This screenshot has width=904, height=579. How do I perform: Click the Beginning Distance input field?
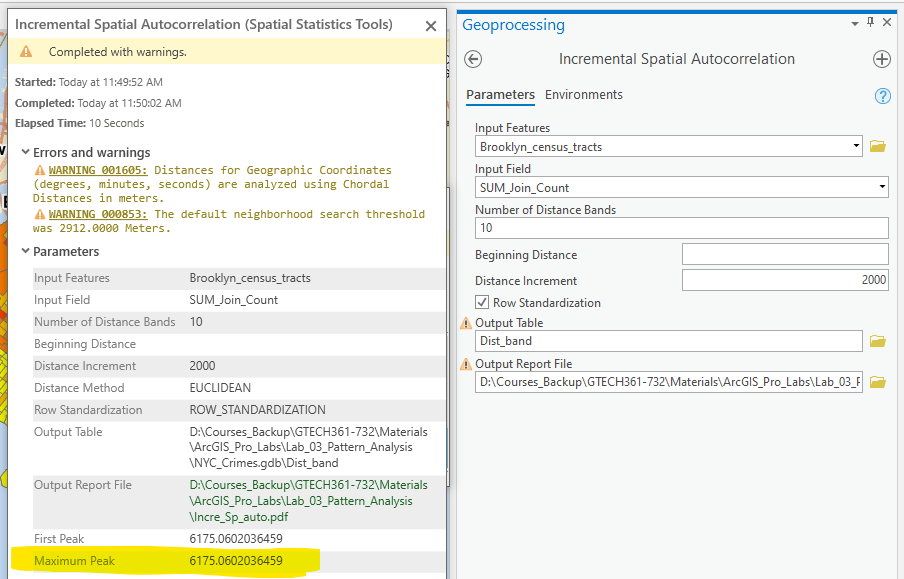pos(784,255)
